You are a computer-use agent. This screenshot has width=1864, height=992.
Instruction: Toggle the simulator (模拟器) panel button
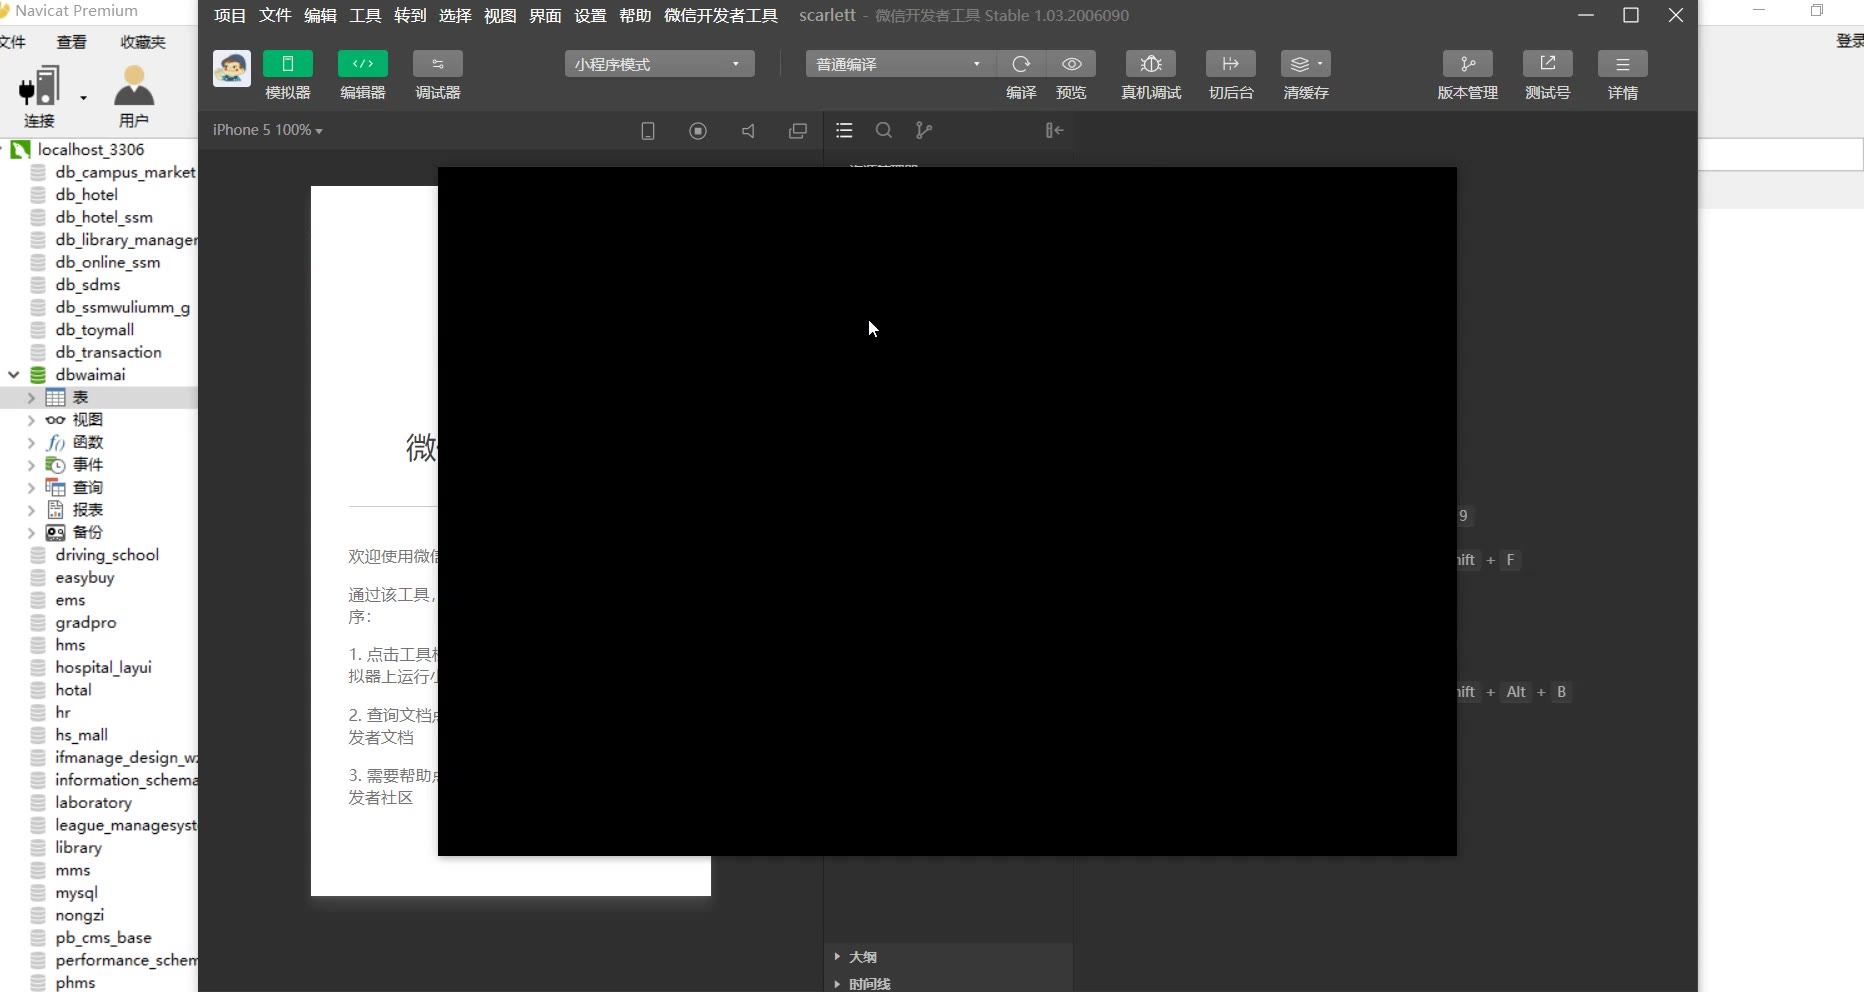(x=288, y=64)
